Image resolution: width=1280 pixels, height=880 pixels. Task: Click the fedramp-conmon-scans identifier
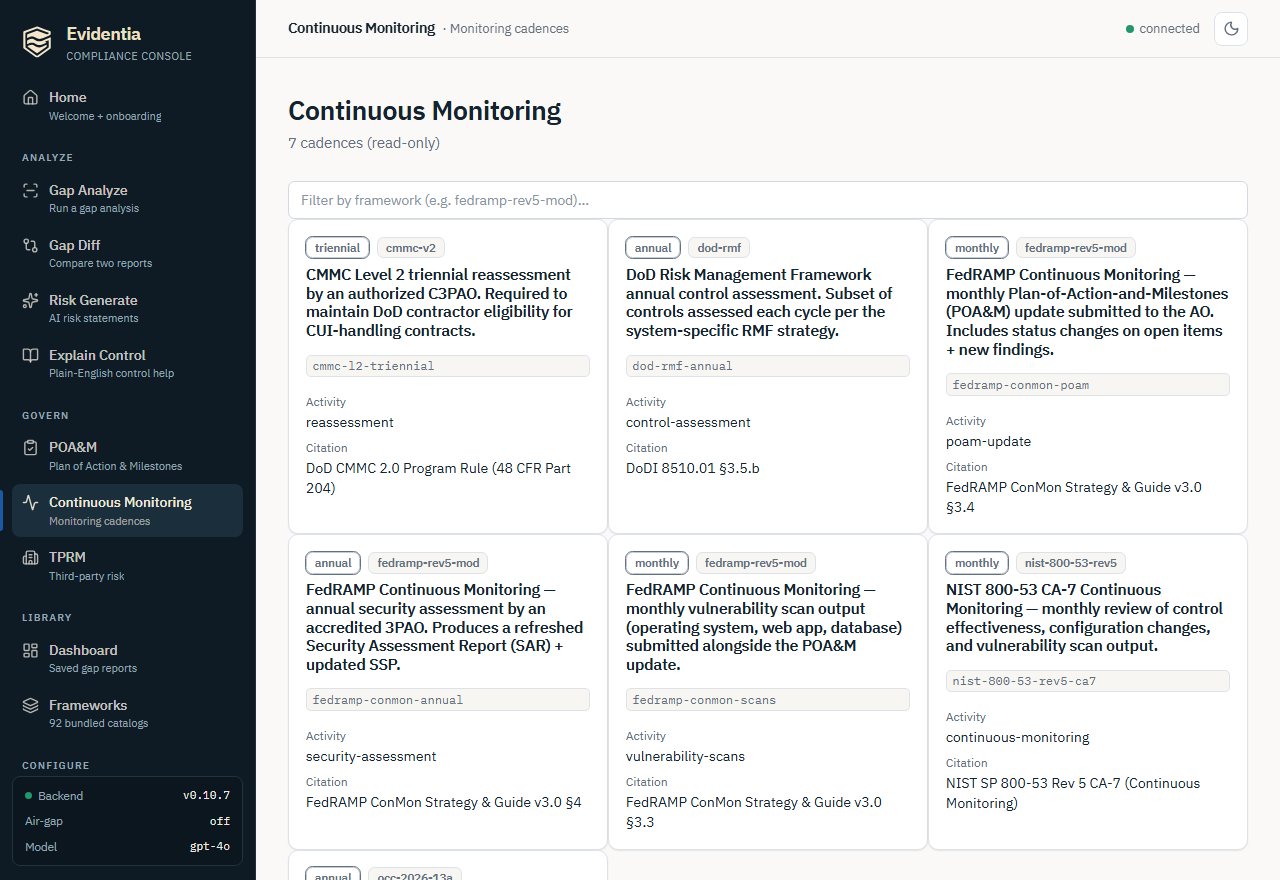pyautogui.click(x=768, y=700)
